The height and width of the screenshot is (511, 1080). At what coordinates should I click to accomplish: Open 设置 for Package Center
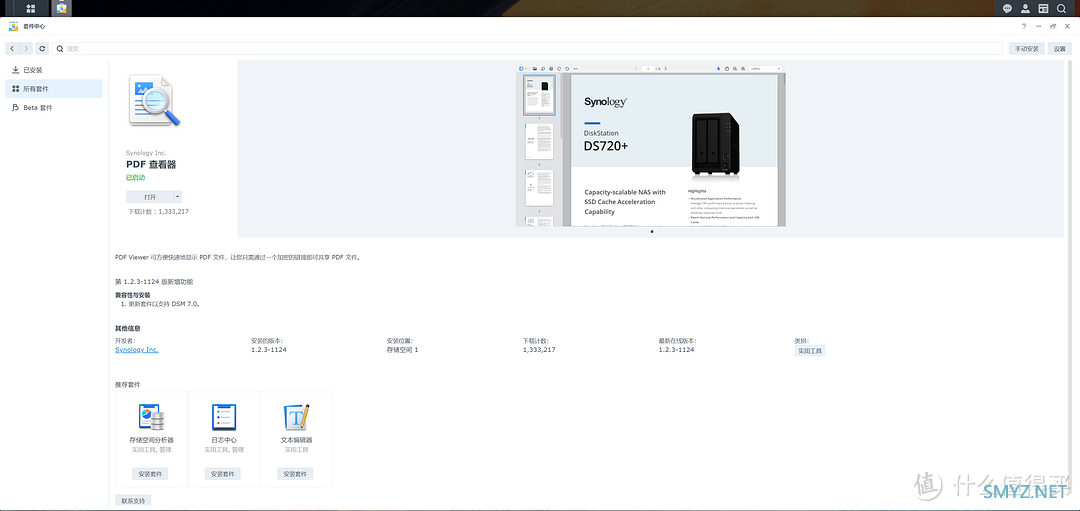coord(1059,49)
